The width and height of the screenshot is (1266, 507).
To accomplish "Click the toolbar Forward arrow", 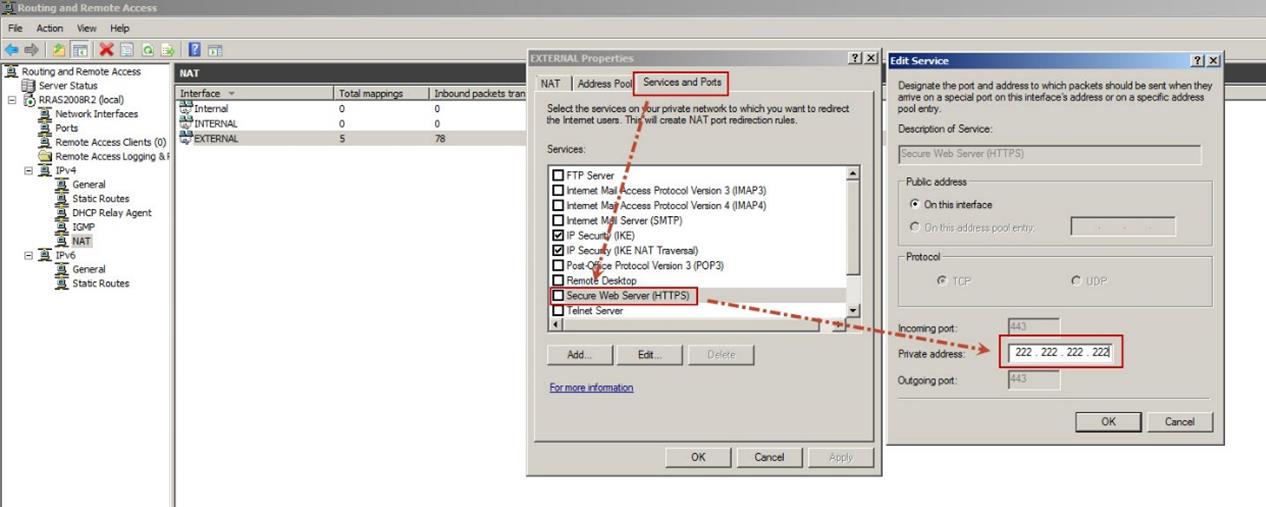I will (x=32, y=50).
